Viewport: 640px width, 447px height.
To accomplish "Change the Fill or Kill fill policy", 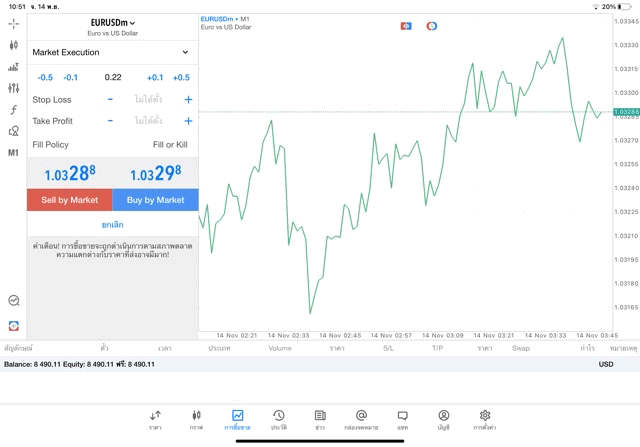I will pos(170,145).
